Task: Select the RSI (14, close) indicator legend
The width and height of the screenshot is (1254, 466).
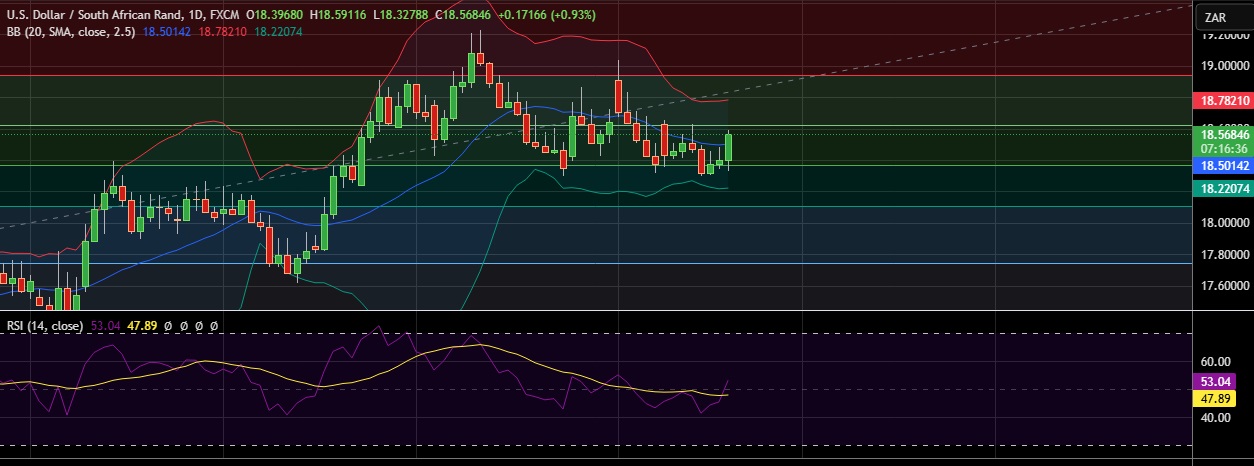Action: tap(45, 326)
